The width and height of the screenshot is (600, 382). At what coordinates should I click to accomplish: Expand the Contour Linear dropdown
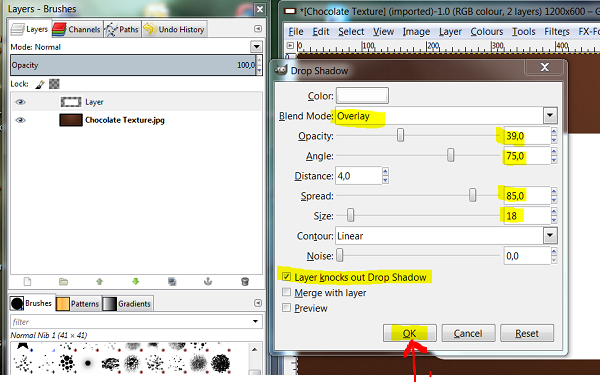tap(446, 236)
